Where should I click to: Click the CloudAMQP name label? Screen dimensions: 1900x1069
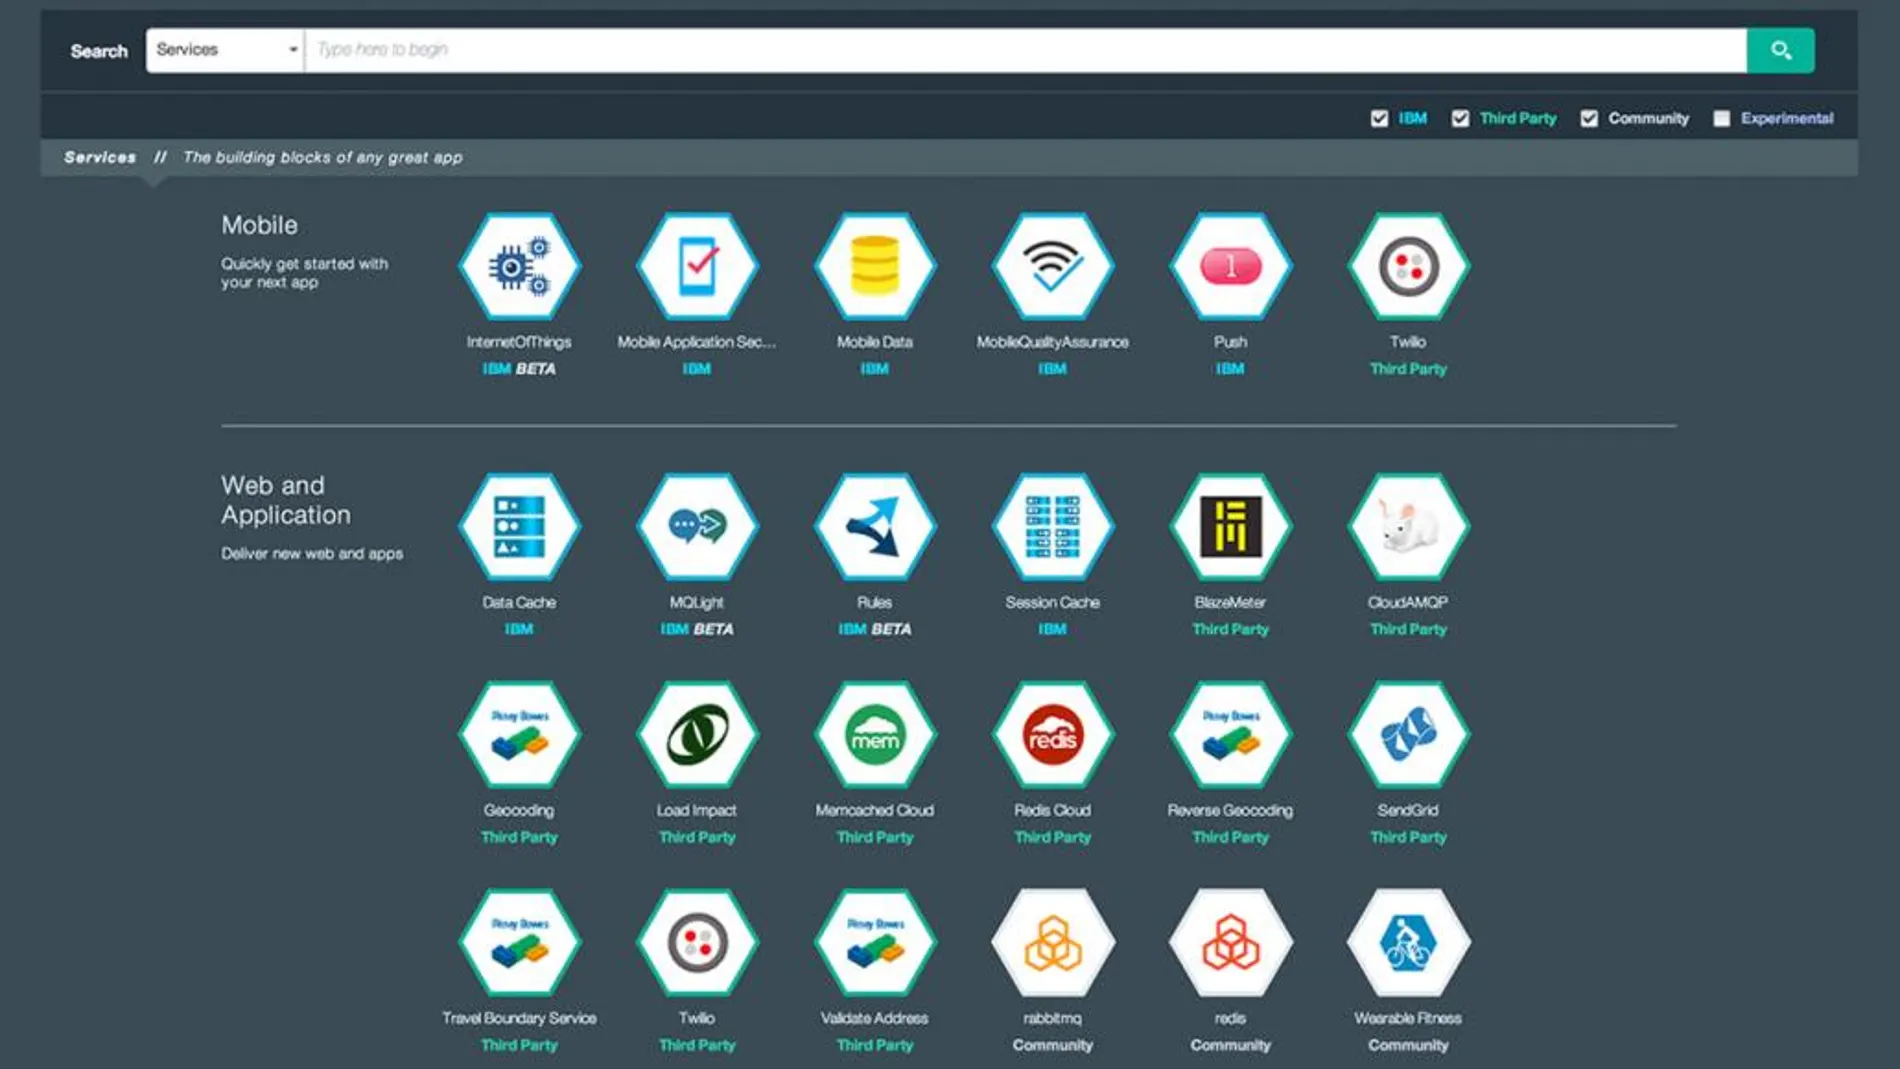[1408, 602]
